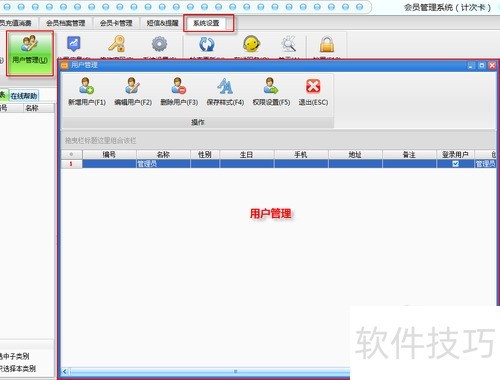Image resolution: width=500 pixels, height=380 pixels.
Task: Click the 性别 column header
Action: (x=205, y=154)
